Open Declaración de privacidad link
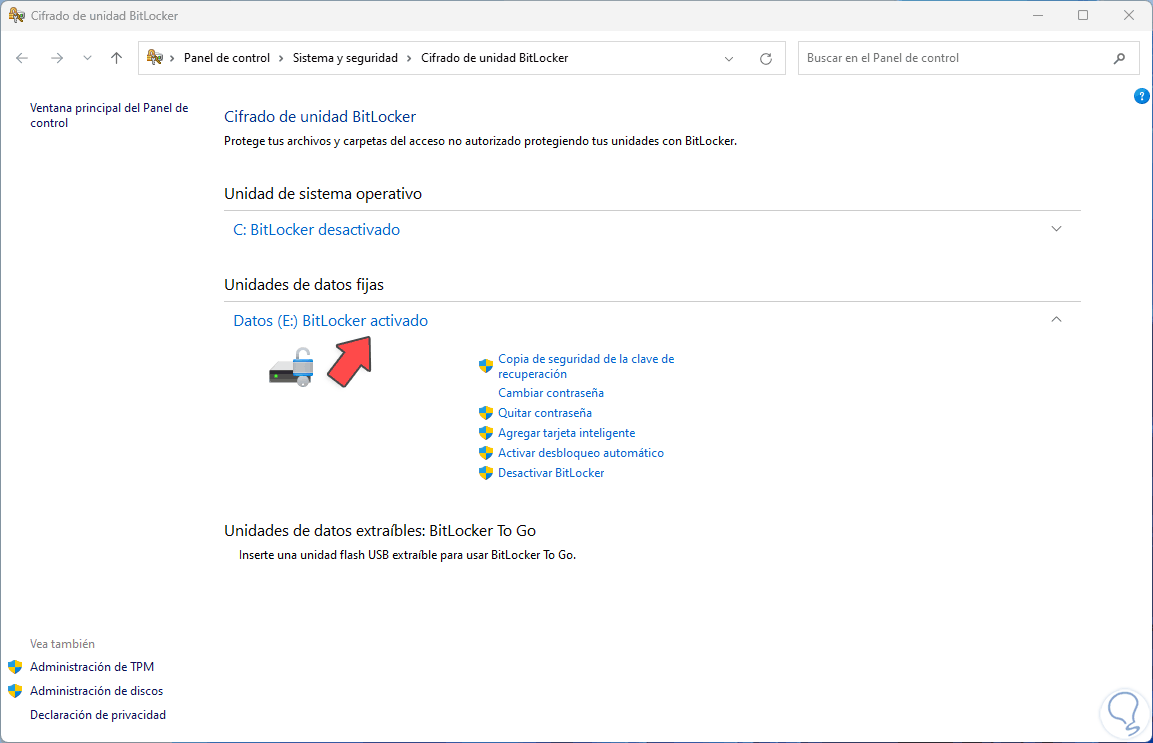Screen dimensions: 1153x743 pos(98,714)
